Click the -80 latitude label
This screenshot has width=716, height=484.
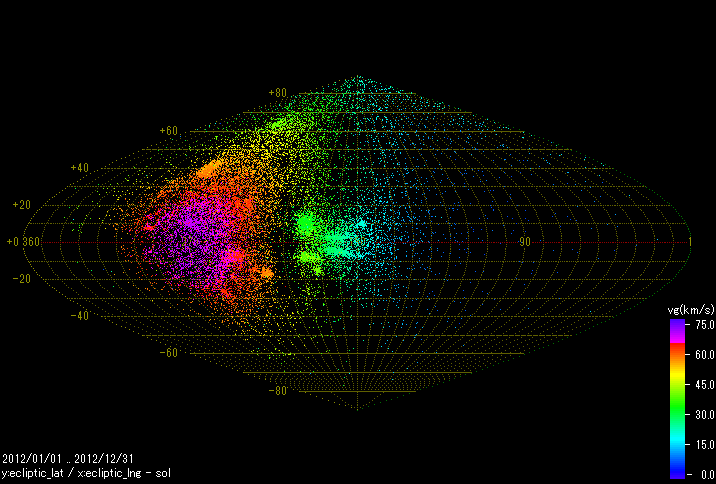point(278,391)
